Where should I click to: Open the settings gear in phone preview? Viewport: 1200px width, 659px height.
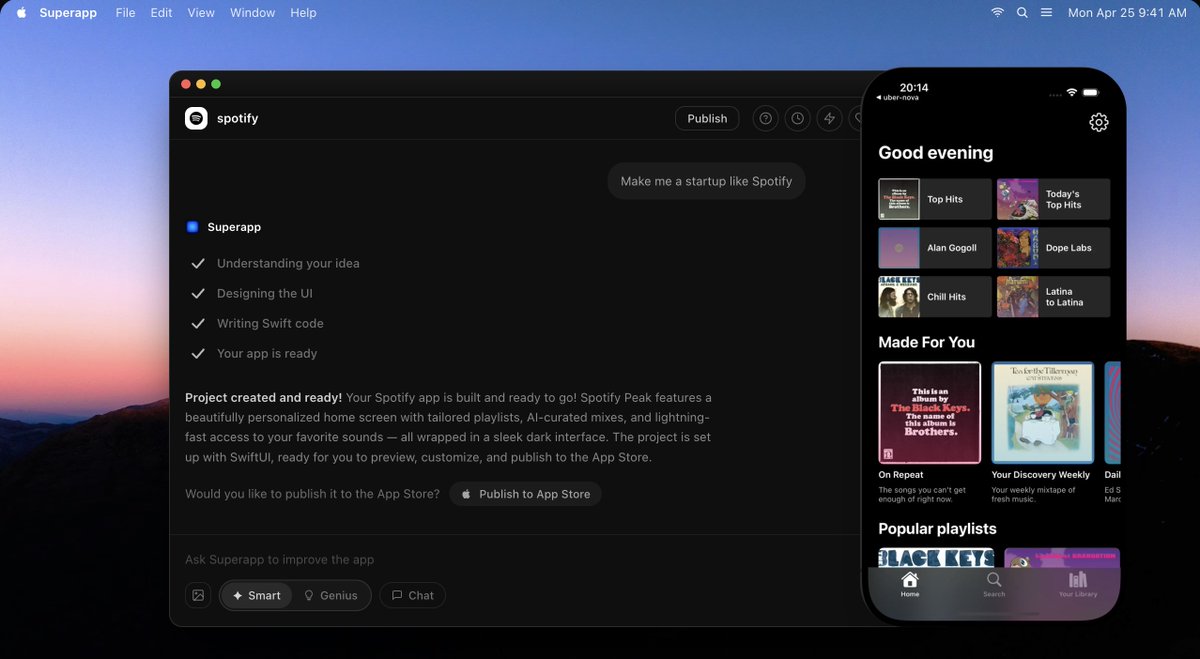click(1098, 122)
